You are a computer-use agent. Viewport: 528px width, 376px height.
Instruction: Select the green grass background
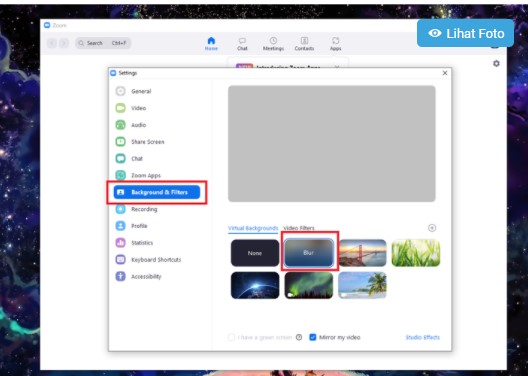[x=416, y=253]
